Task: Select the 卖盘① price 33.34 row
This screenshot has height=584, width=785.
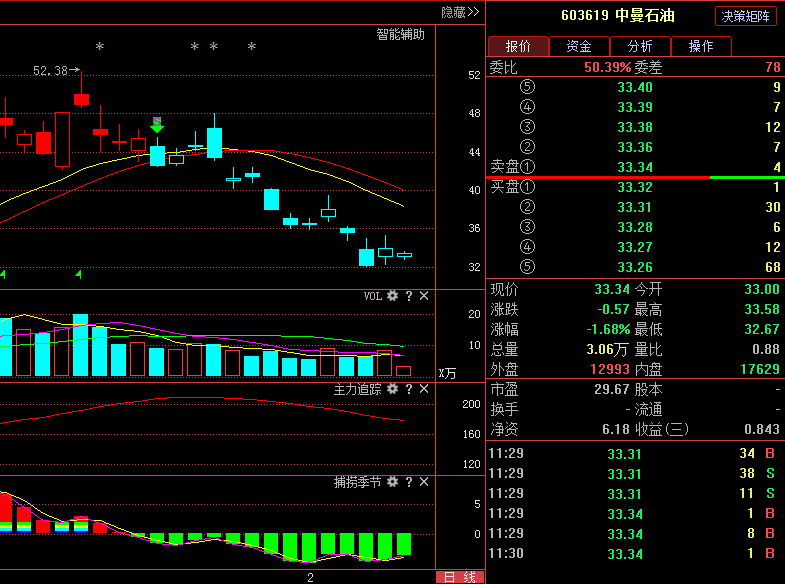Action: (x=634, y=167)
